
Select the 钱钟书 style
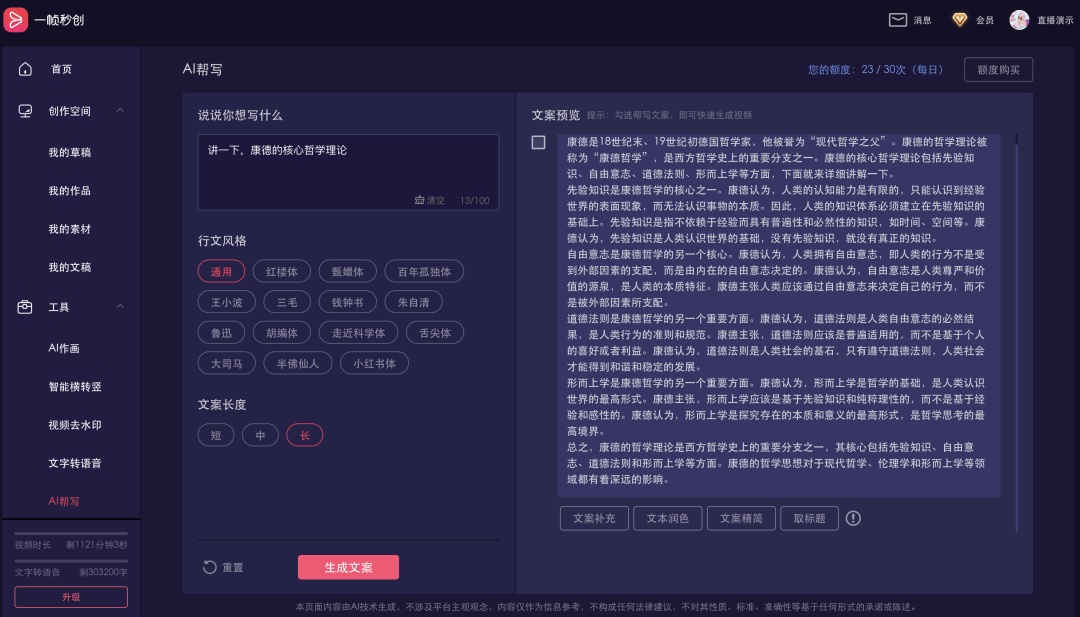[x=347, y=302]
